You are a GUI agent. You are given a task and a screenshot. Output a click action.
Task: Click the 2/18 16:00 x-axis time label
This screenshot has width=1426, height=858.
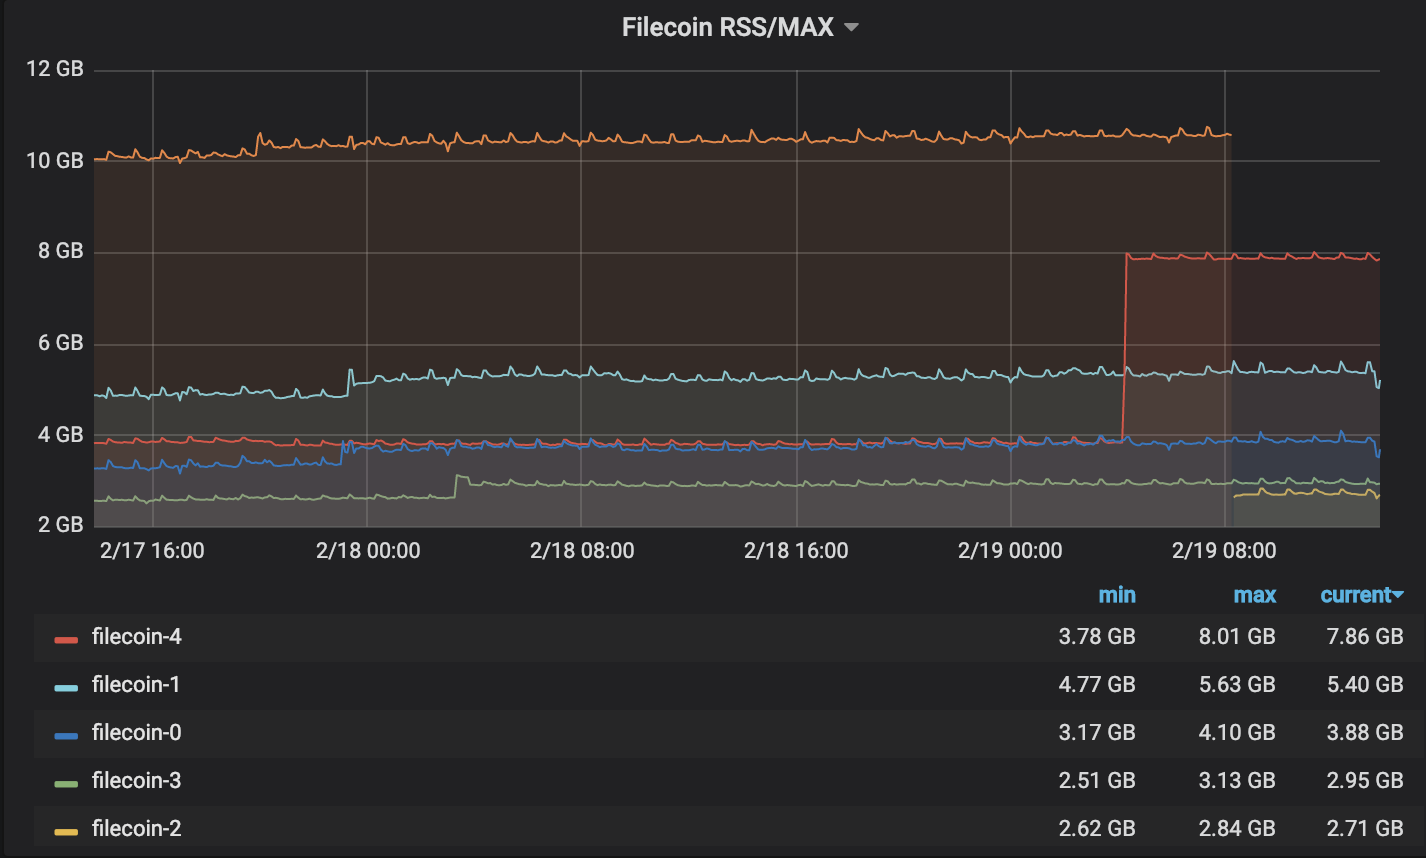point(796,551)
